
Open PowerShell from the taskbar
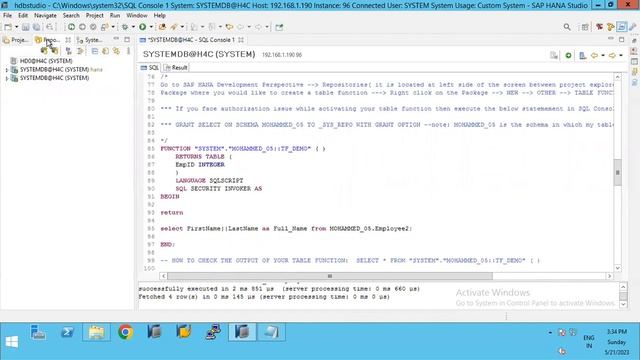pyautogui.click(x=67, y=332)
